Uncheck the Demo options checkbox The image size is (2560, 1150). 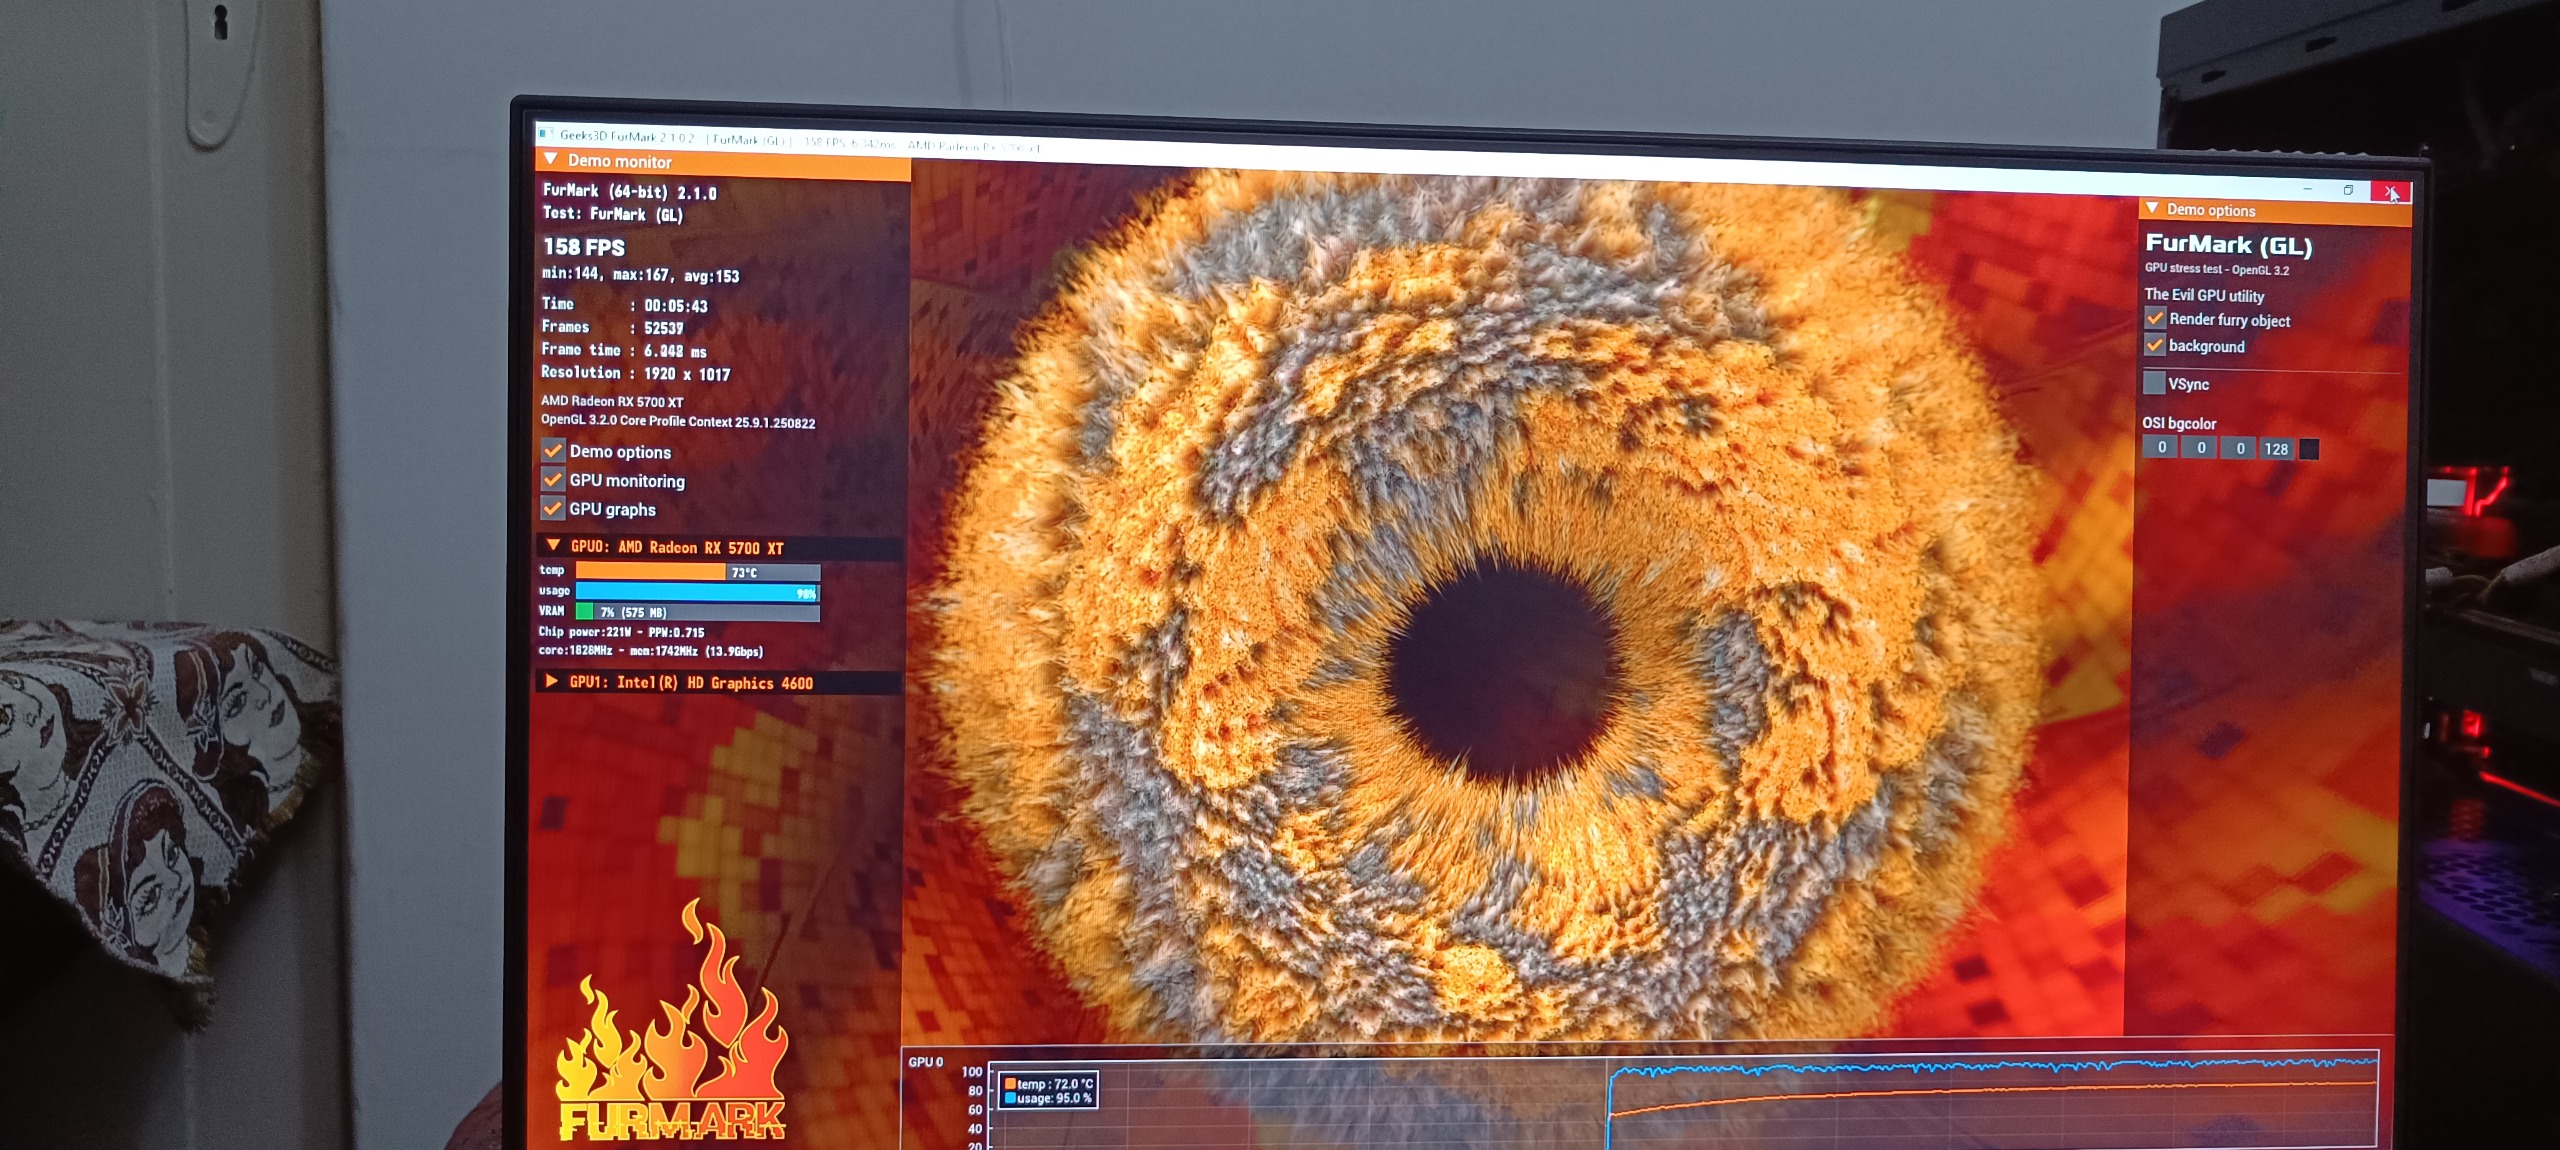(x=553, y=450)
